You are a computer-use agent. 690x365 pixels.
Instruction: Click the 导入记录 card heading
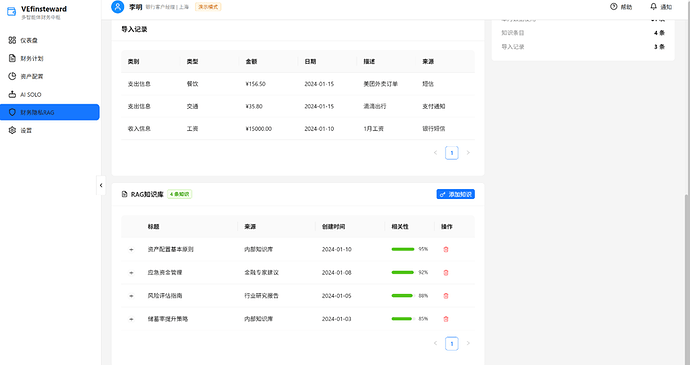coord(134,29)
